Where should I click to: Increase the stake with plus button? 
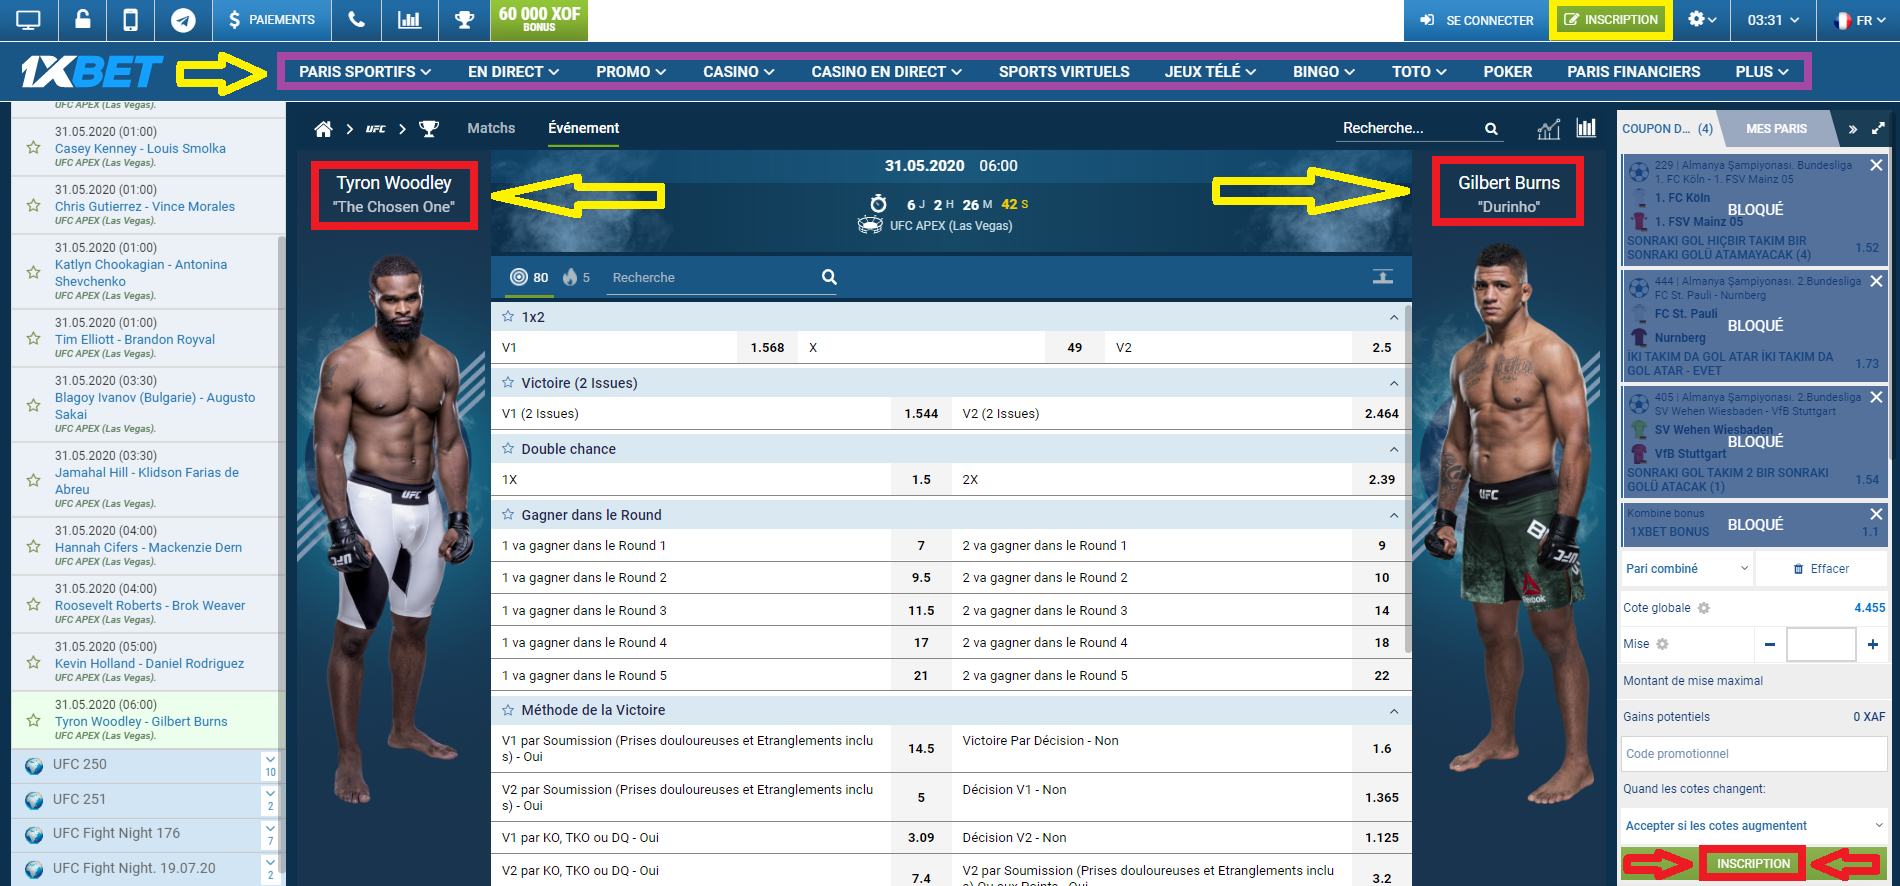[x=1872, y=644]
